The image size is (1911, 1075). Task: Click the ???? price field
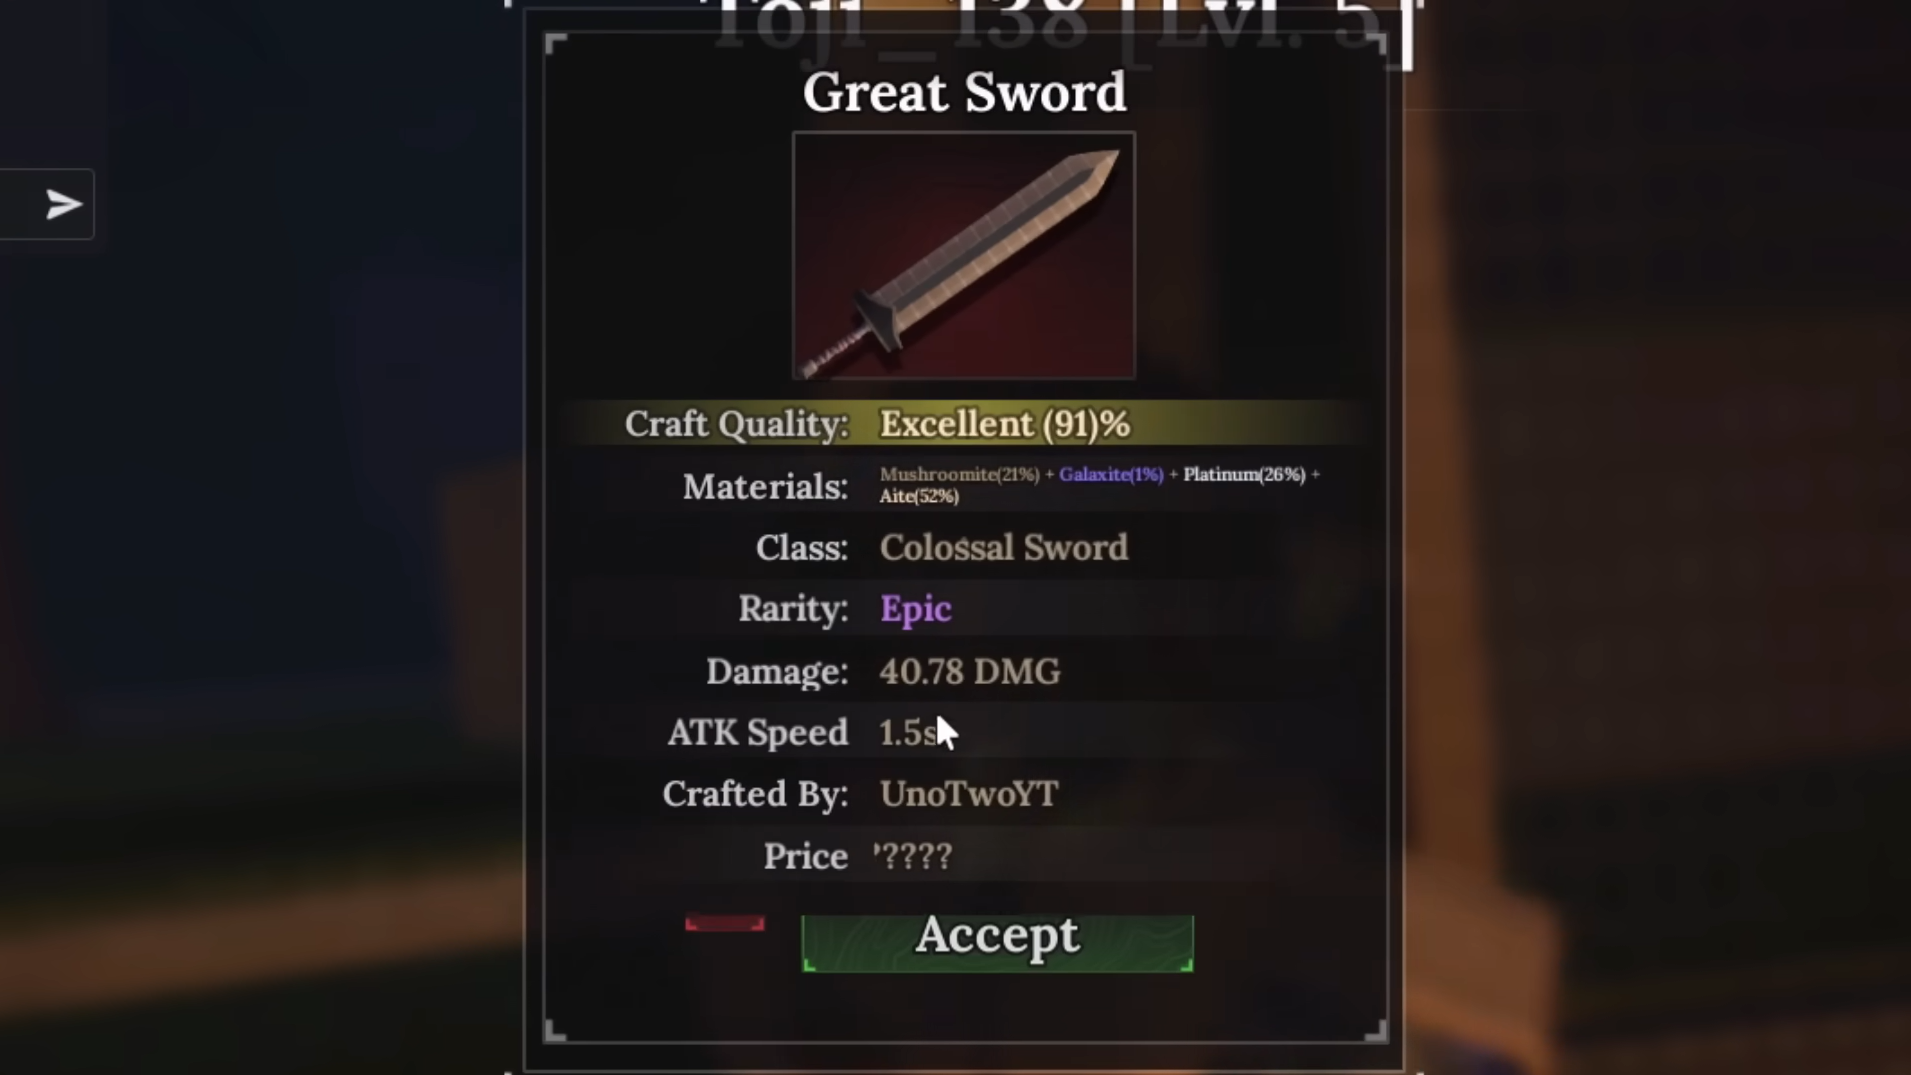coord(913,856)
